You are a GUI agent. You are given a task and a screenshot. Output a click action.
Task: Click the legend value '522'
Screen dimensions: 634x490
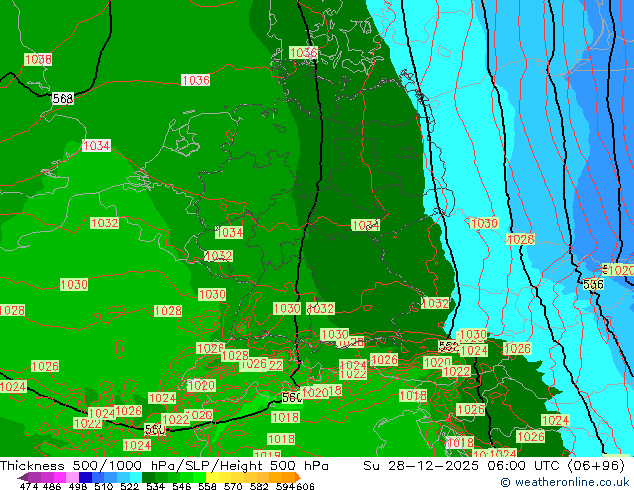(x=129, y=486)
